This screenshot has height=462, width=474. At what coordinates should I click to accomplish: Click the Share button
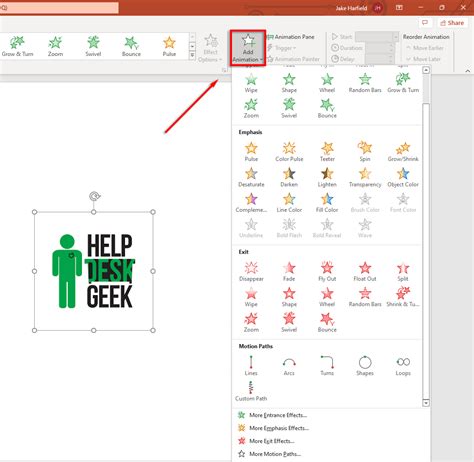click(x=452, y=23)
